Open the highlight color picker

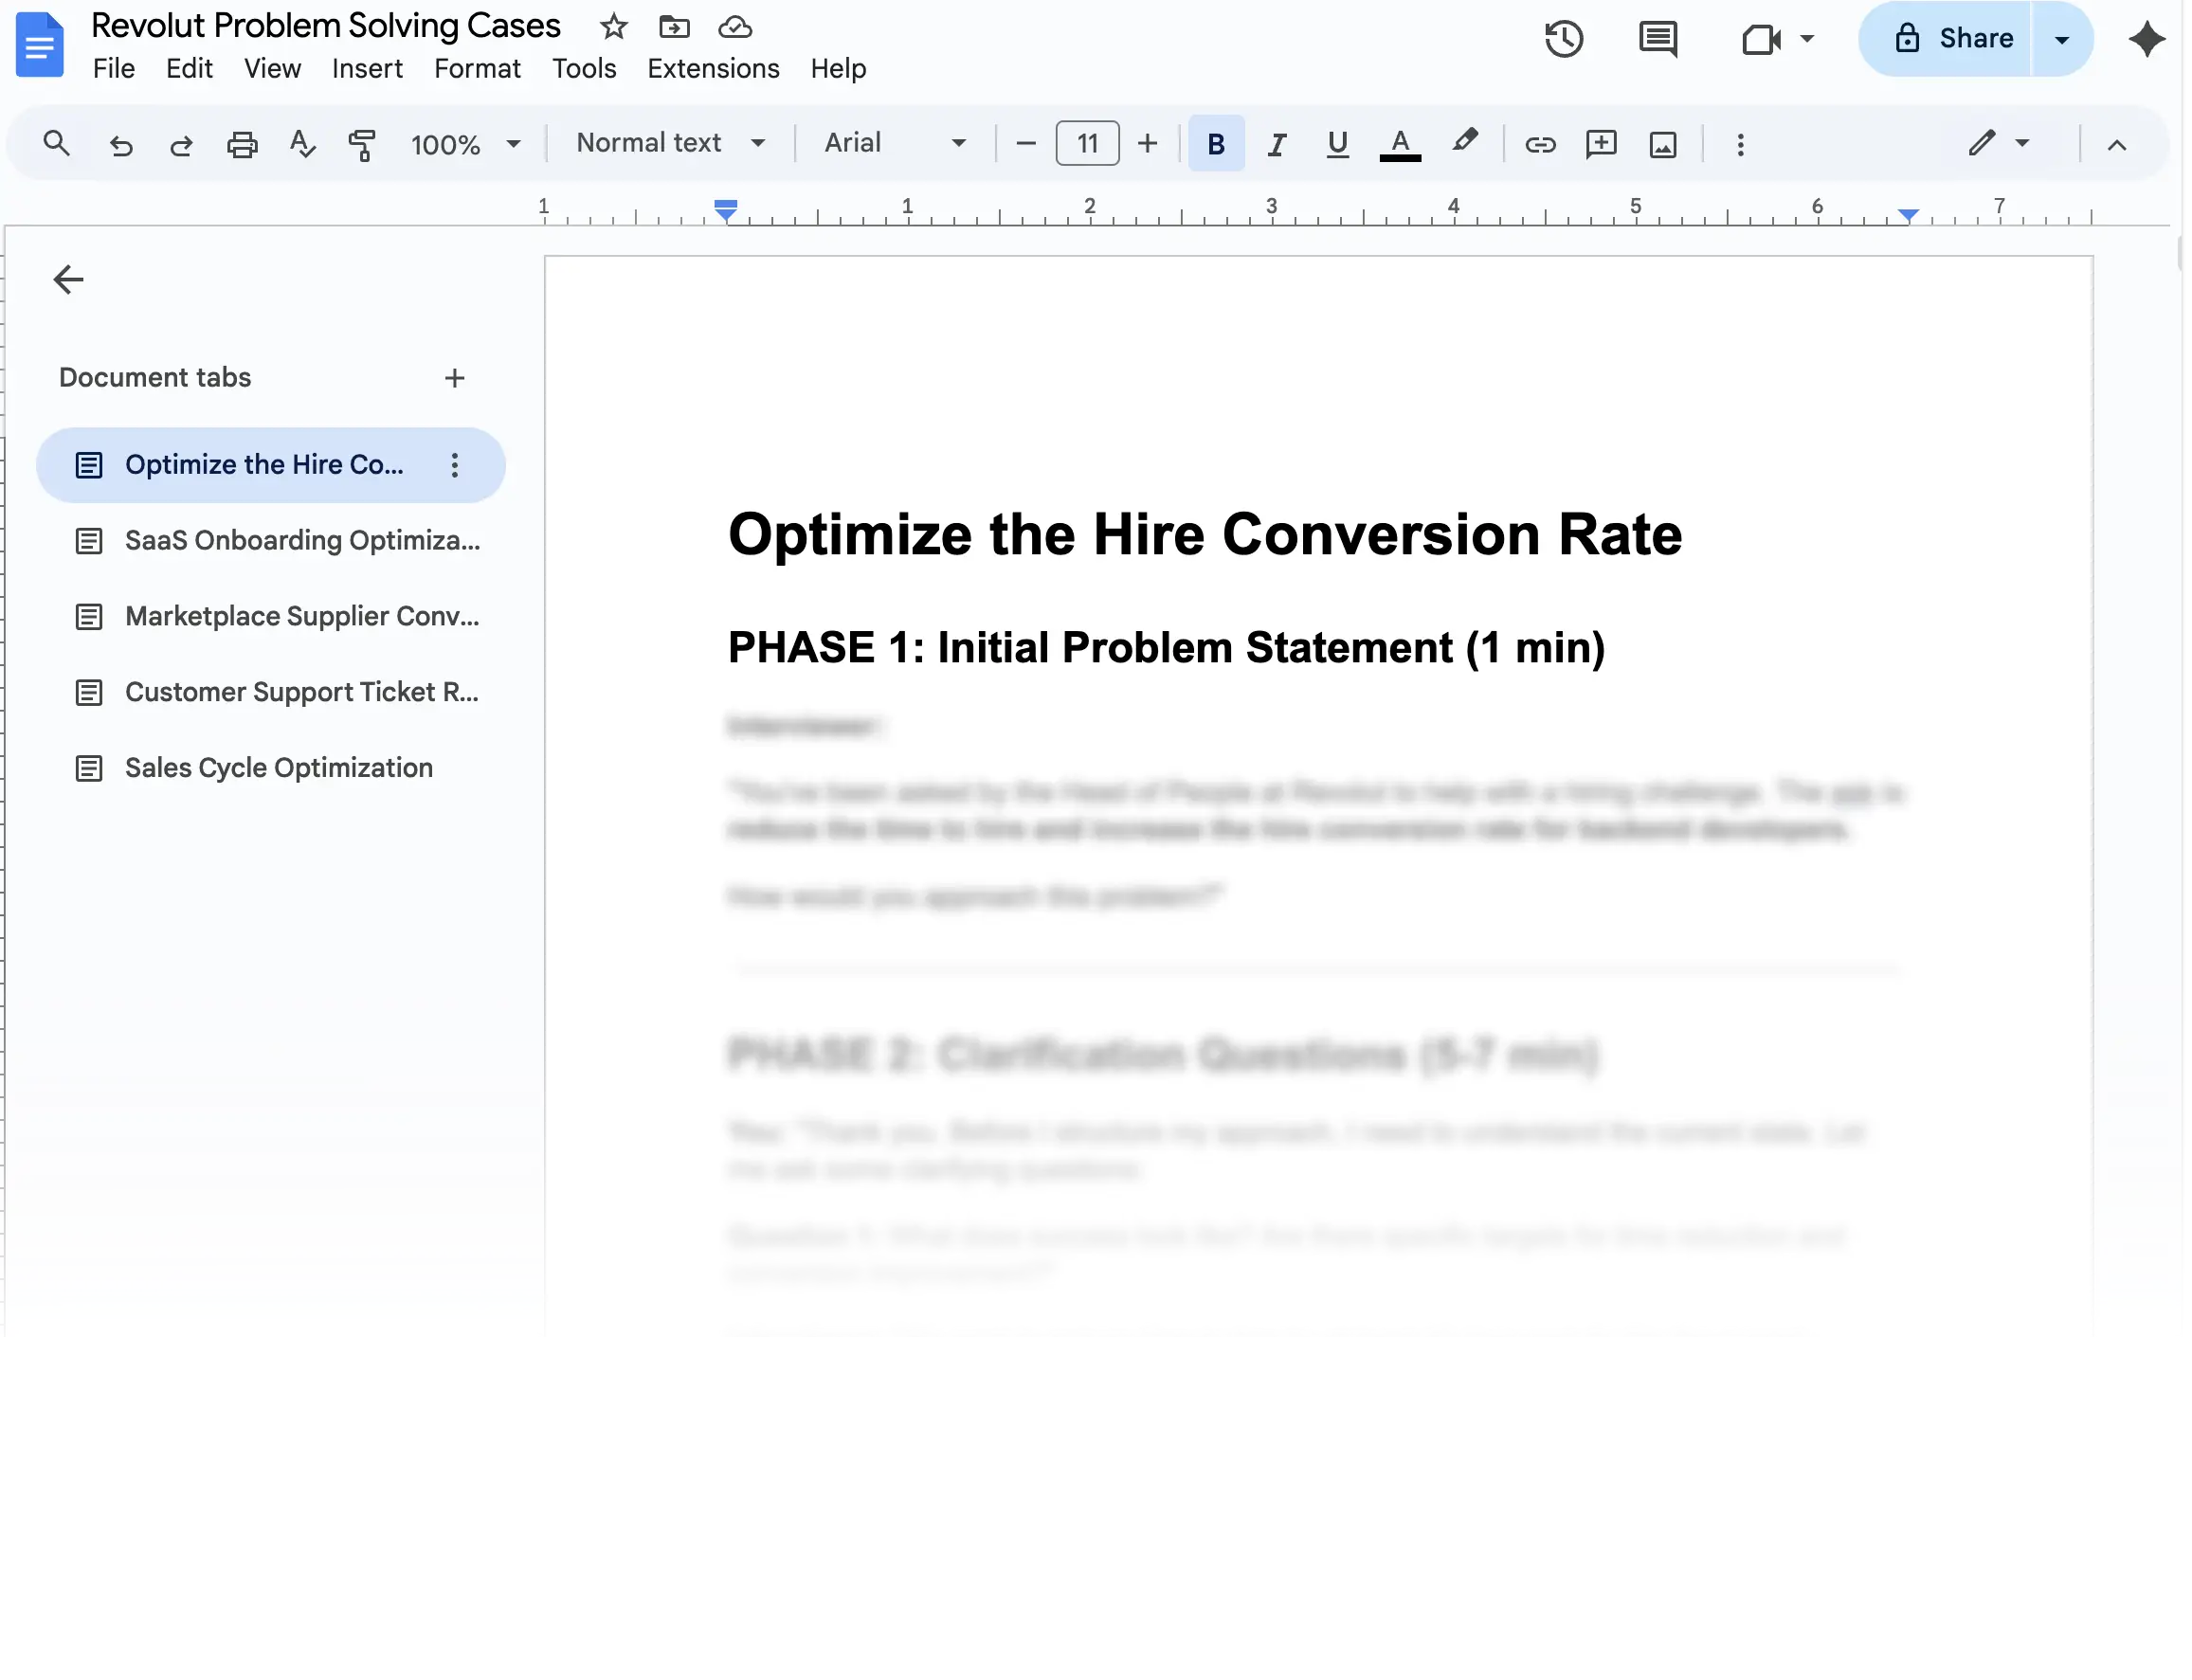(1464, 142)
